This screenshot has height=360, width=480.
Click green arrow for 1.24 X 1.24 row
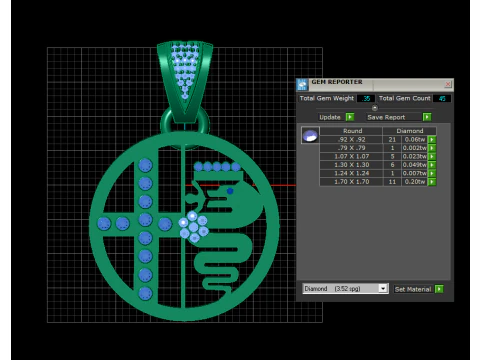[x=432, y=173]
